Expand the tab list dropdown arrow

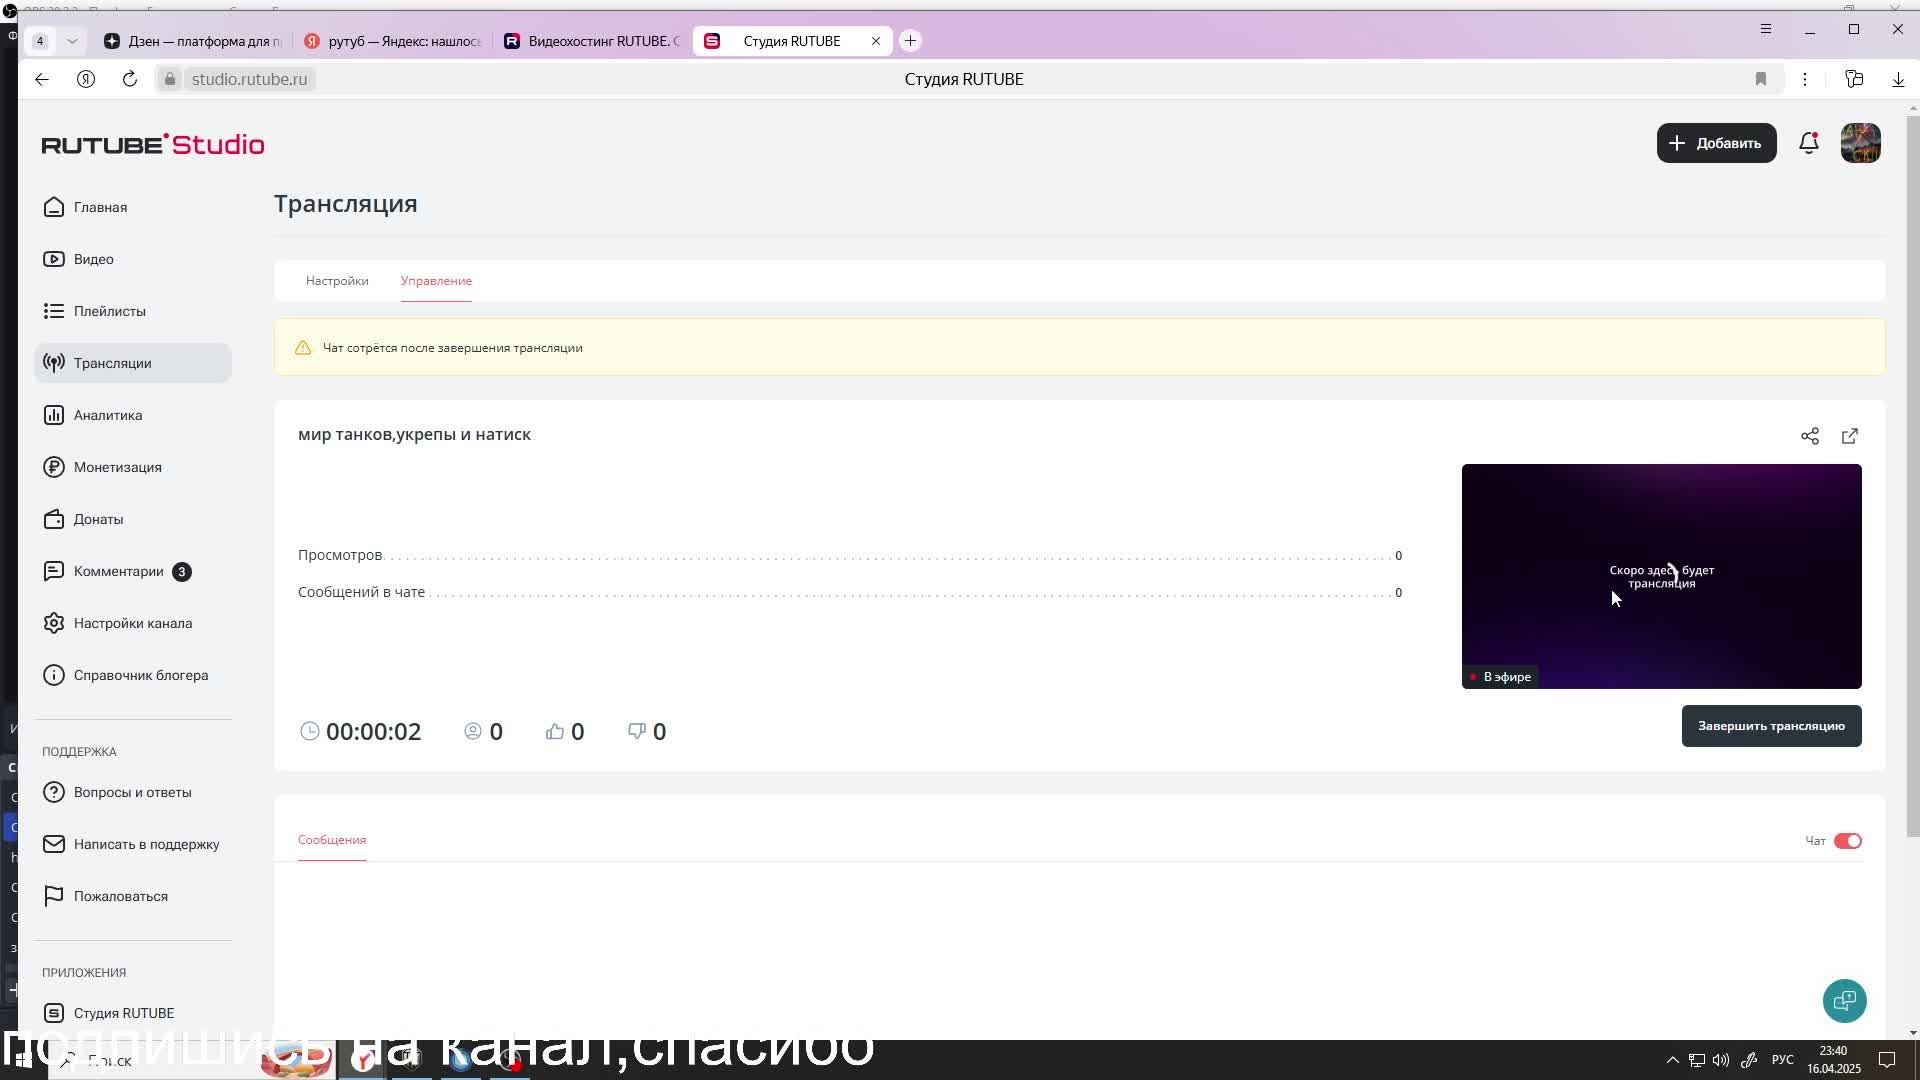coord(72,41)
